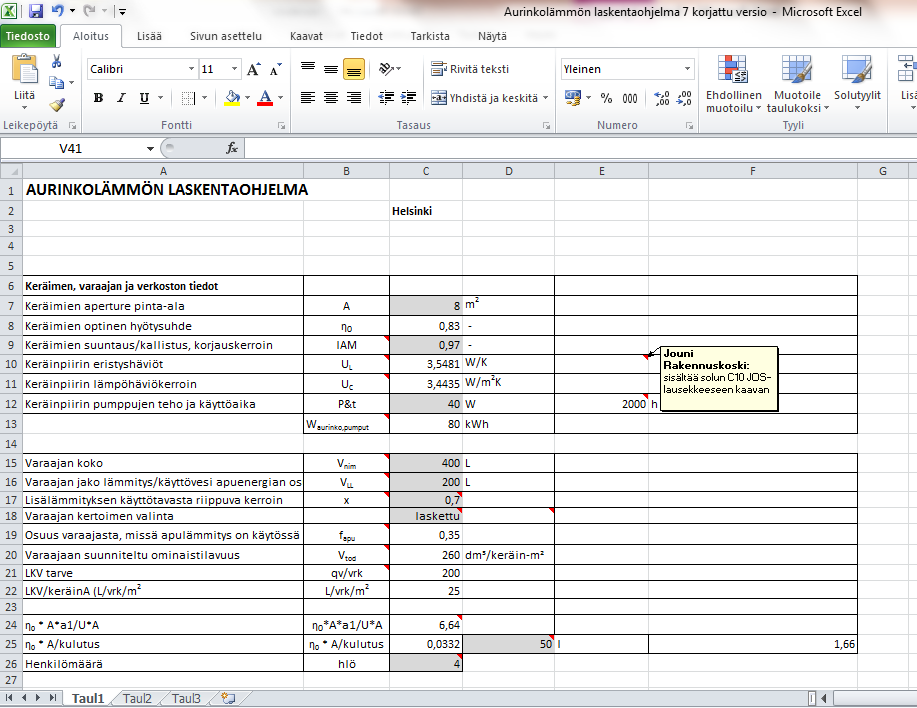Decrease font size with small A icon
Screen dimensions: 917x708
point(275,70)
